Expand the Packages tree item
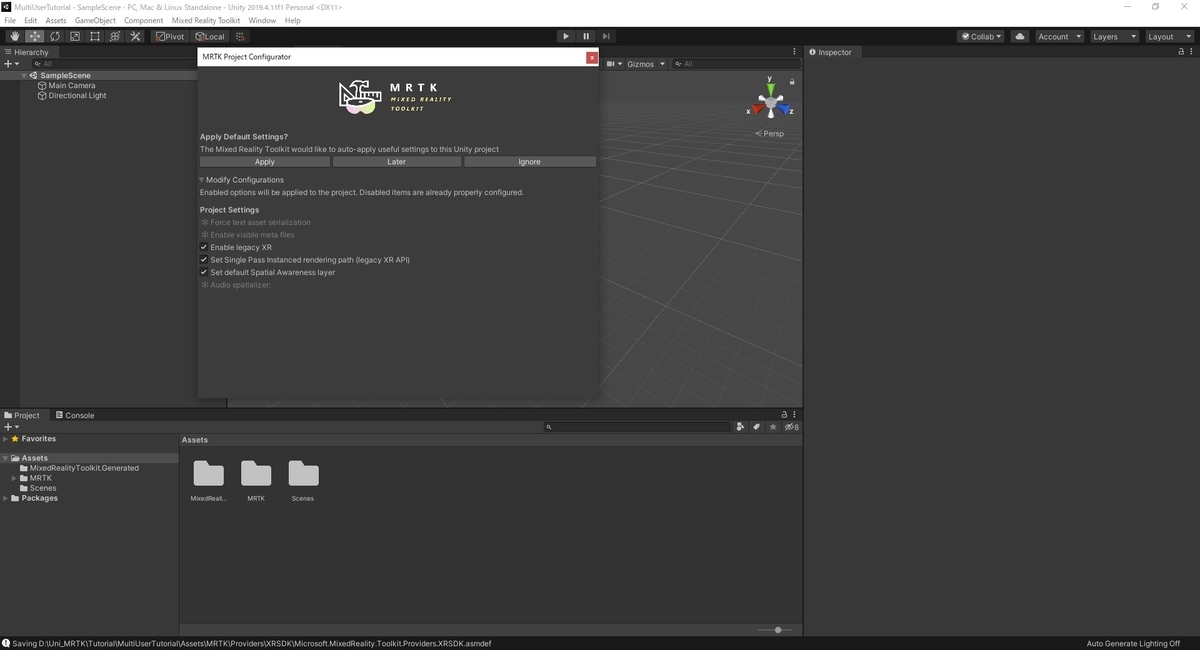 (6, 498)
